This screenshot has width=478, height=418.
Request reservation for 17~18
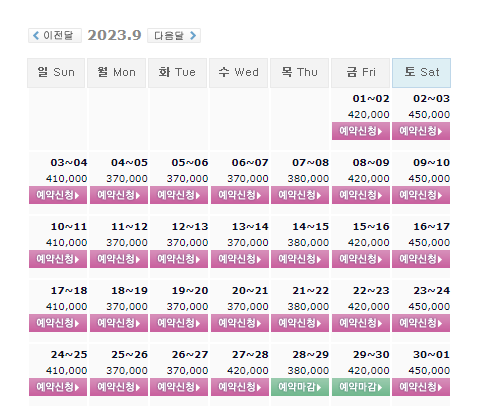point(58,323)
